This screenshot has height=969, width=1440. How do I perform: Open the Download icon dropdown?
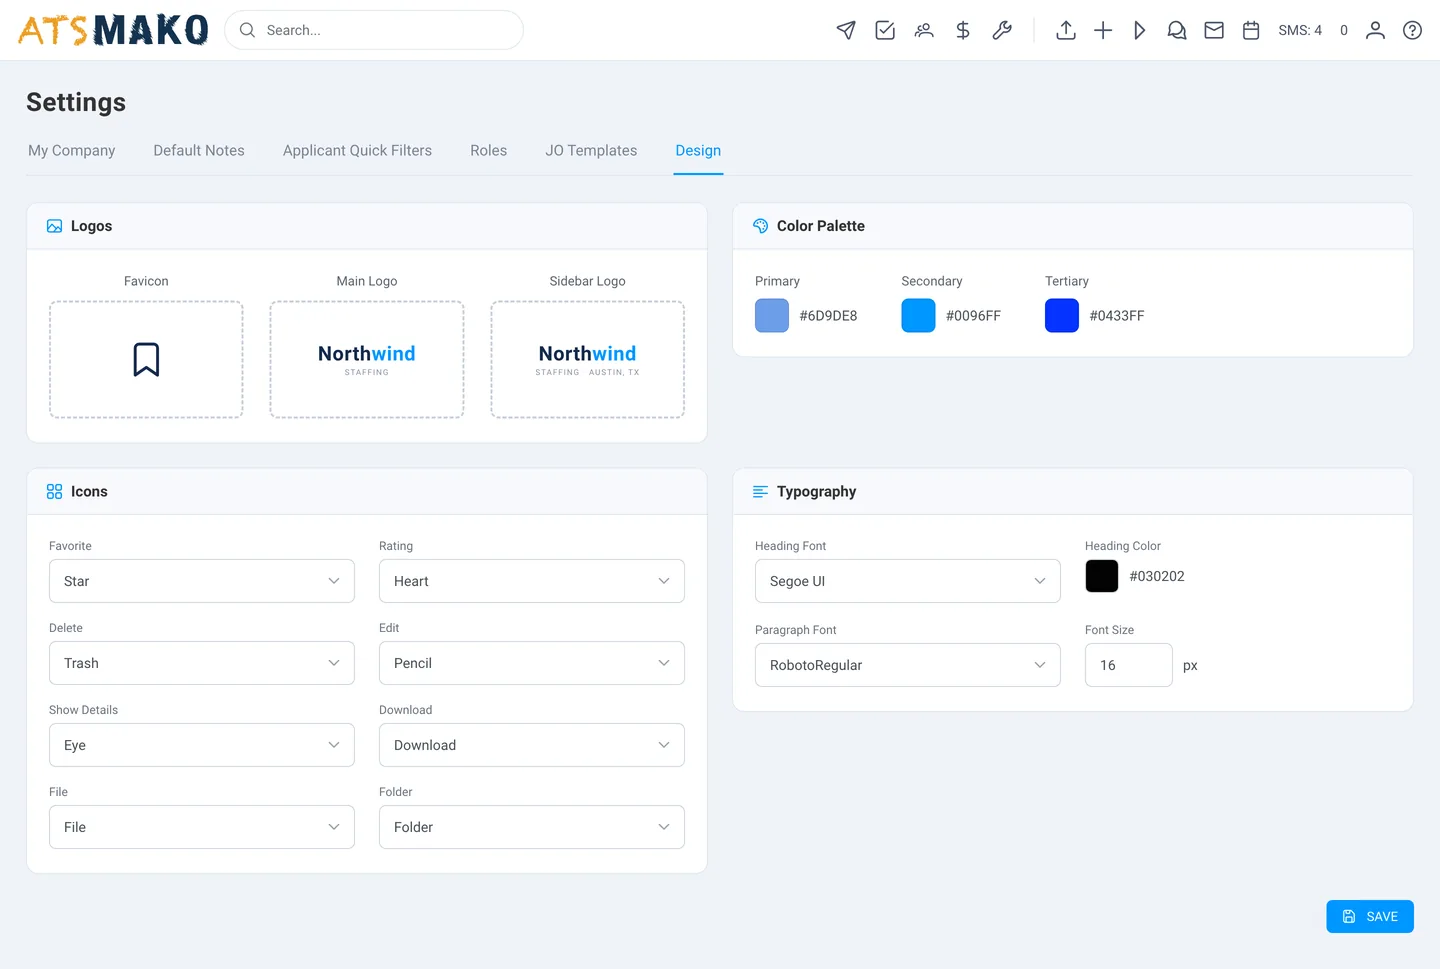pos(532,745)
